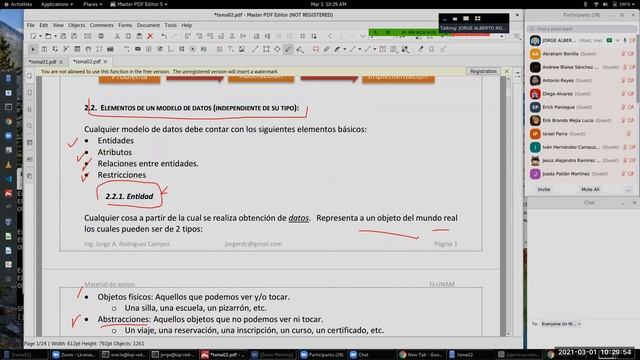The image size is (640, 360).
Task: Click the Invite button in Participants
Action: (x=544, y=189)
